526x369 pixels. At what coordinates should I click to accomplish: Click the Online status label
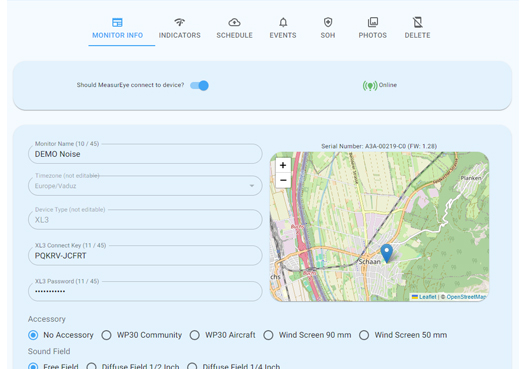point(388,85)
